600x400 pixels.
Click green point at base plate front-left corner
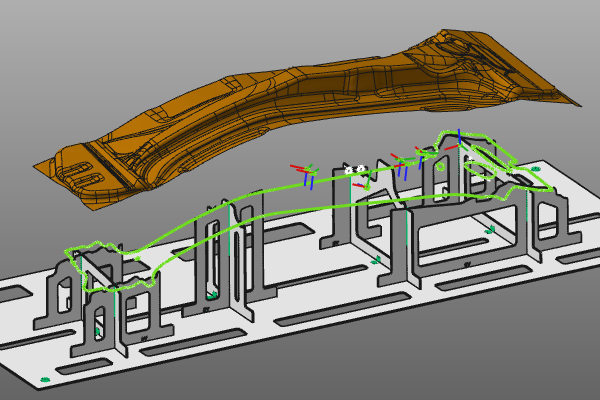(46, 380)
